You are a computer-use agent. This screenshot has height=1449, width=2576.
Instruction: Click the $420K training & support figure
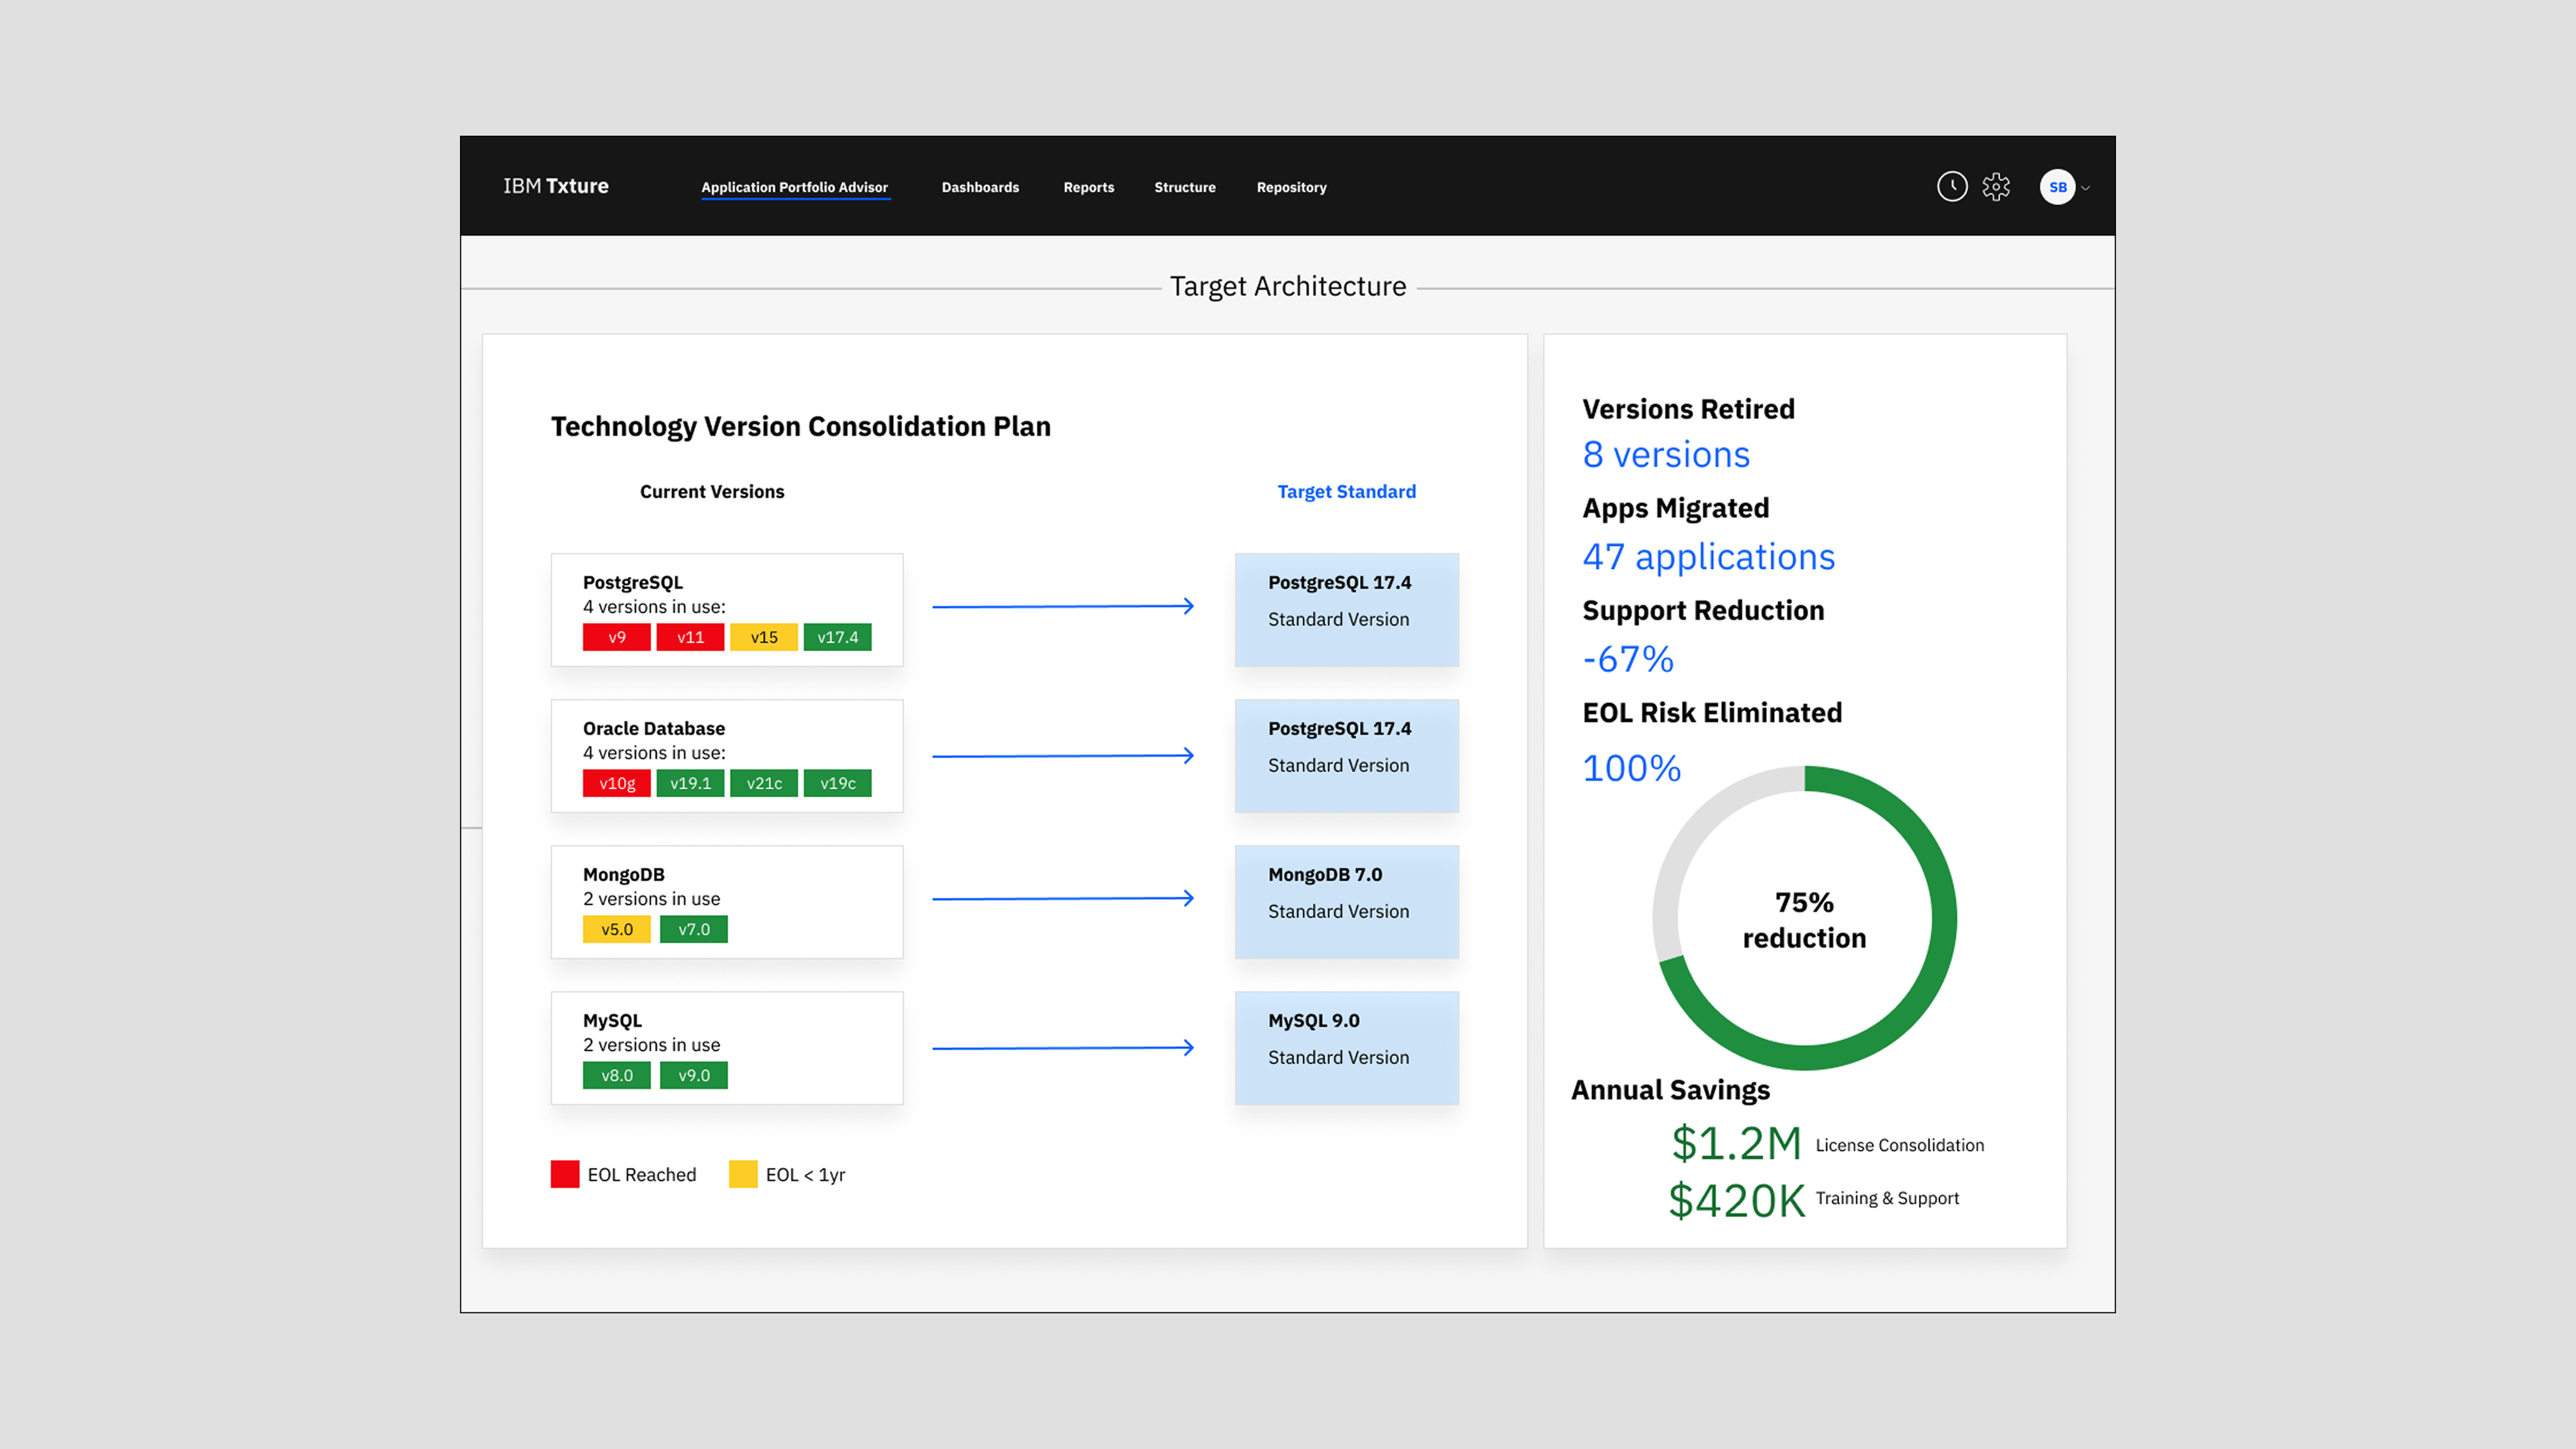(x=1737, y=1200)
